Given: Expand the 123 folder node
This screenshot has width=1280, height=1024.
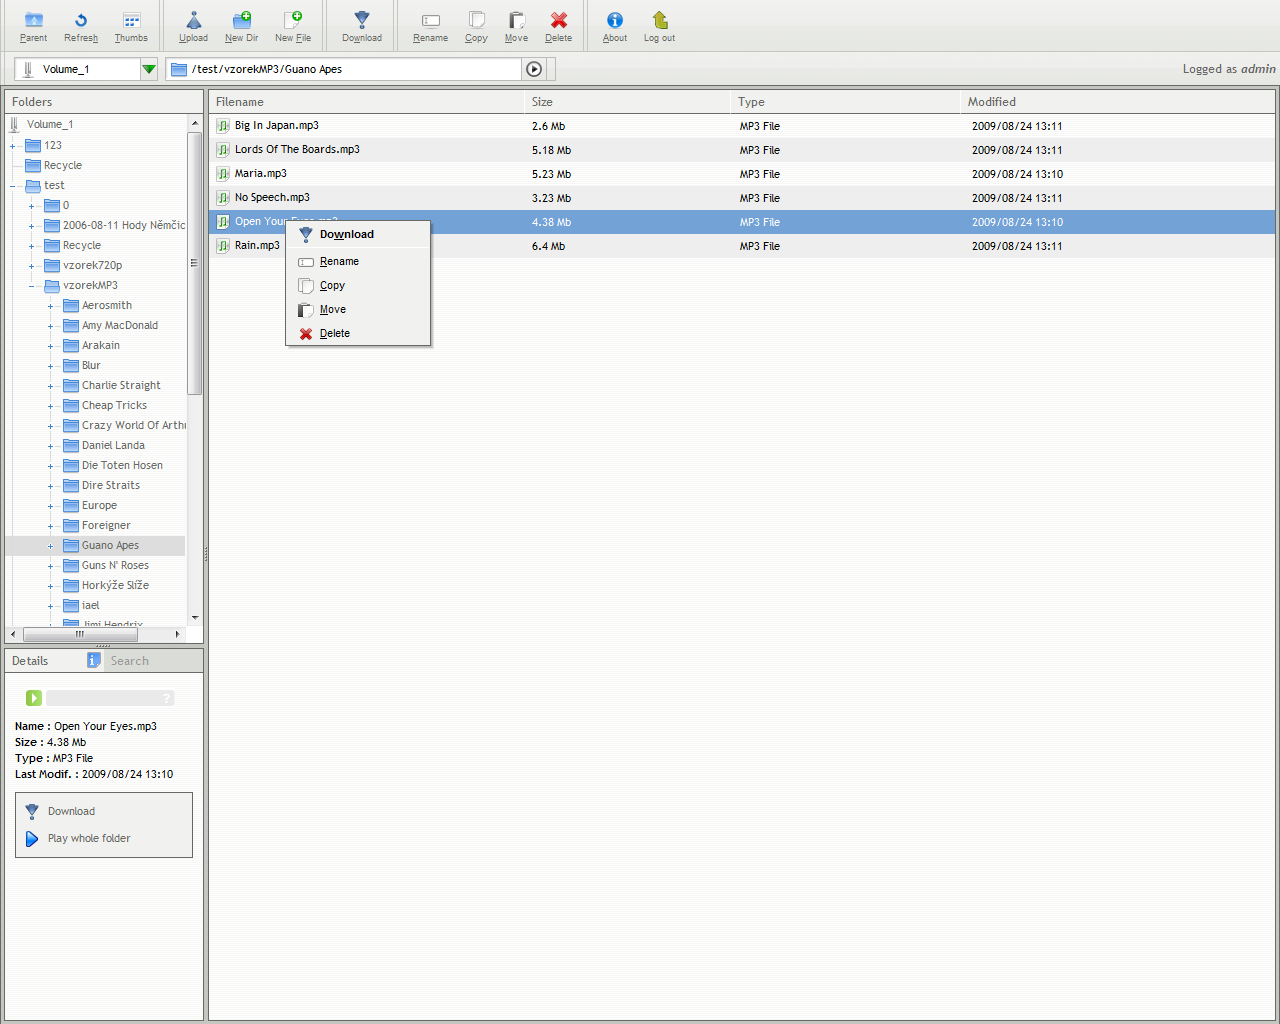Looking at the screenshot, I should 12,146.
